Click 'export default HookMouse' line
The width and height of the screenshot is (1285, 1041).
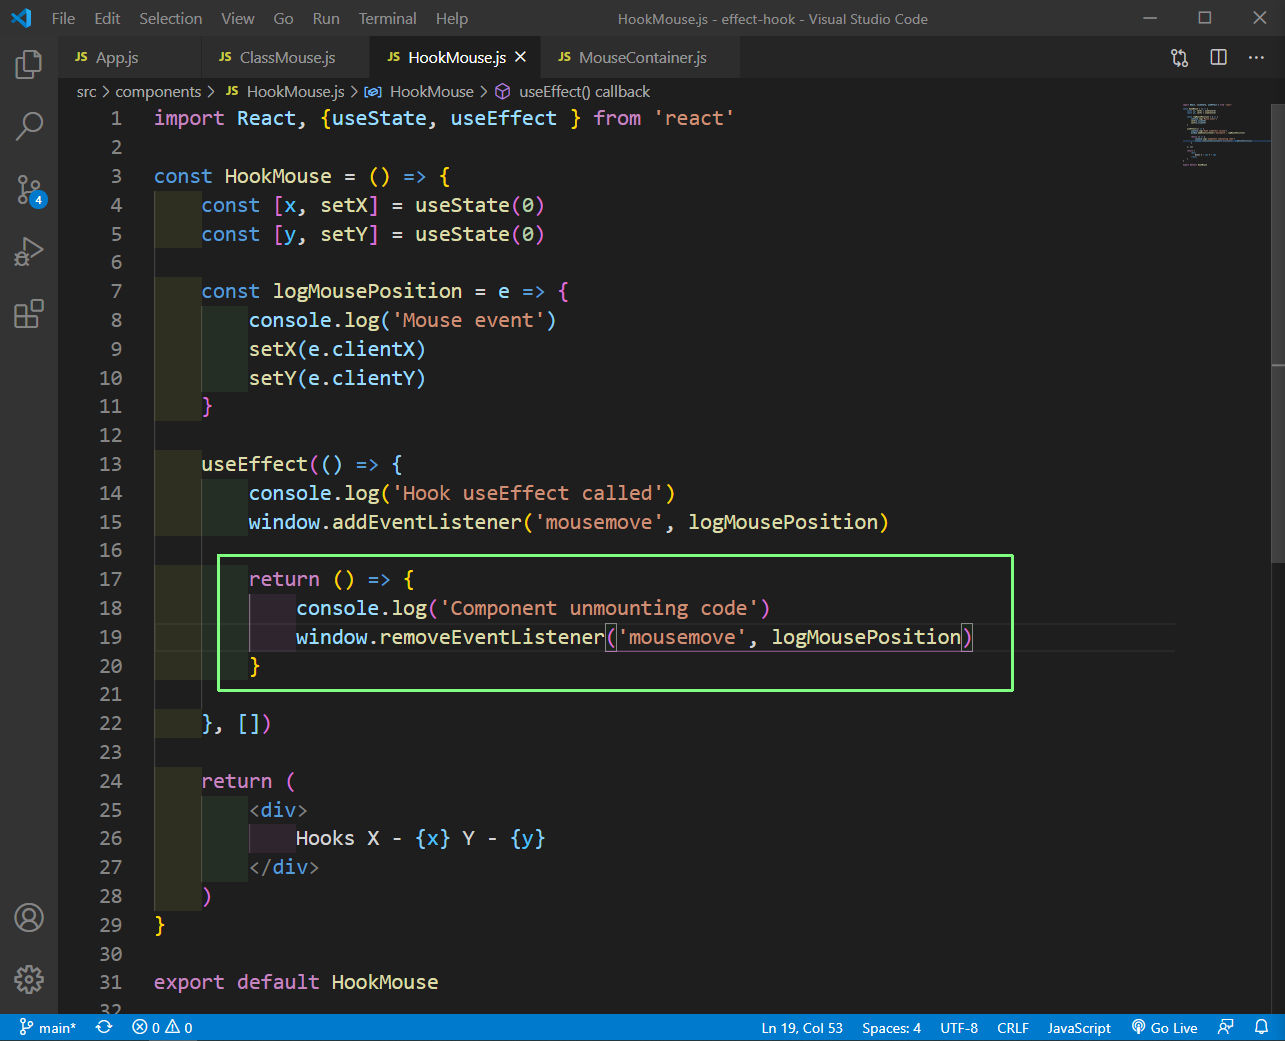coord(296,982)
